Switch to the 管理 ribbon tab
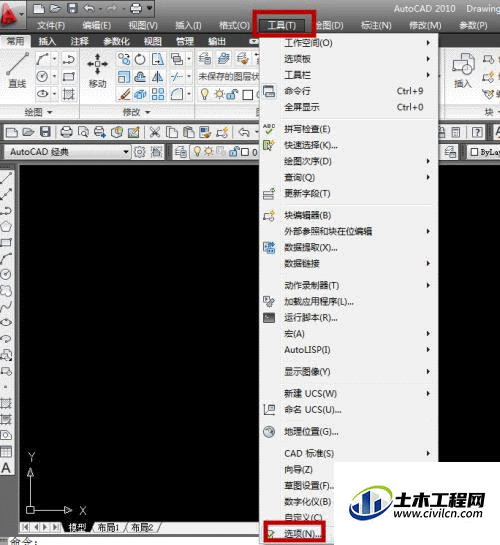Screen dimensions: 500x545 (185, 41)
